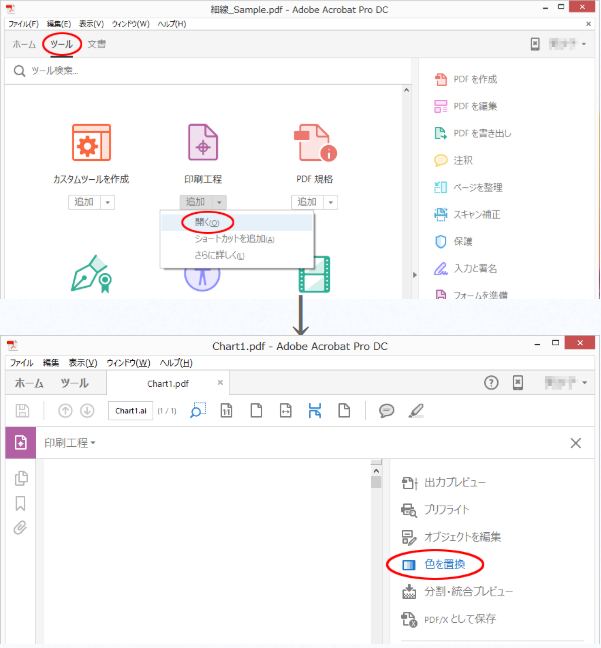The image size is (601, 648).
Task: Choose ショートカットを追加 from the context menu
Action: point(237,239)
